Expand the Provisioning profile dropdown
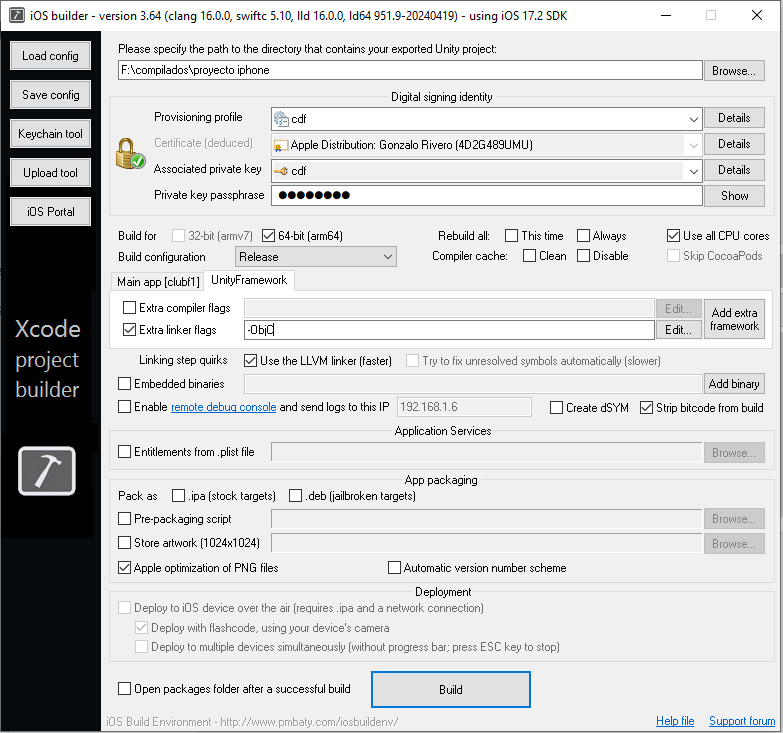This screenshot has height=733, width=783. [693, 119]
